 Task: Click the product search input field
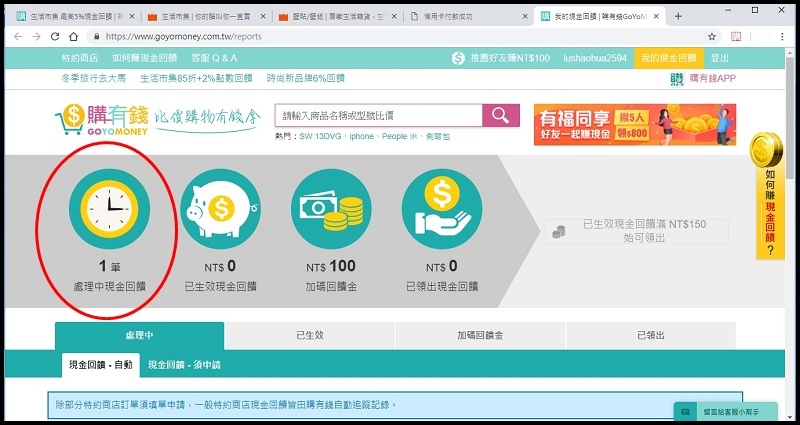pos(378,116)
